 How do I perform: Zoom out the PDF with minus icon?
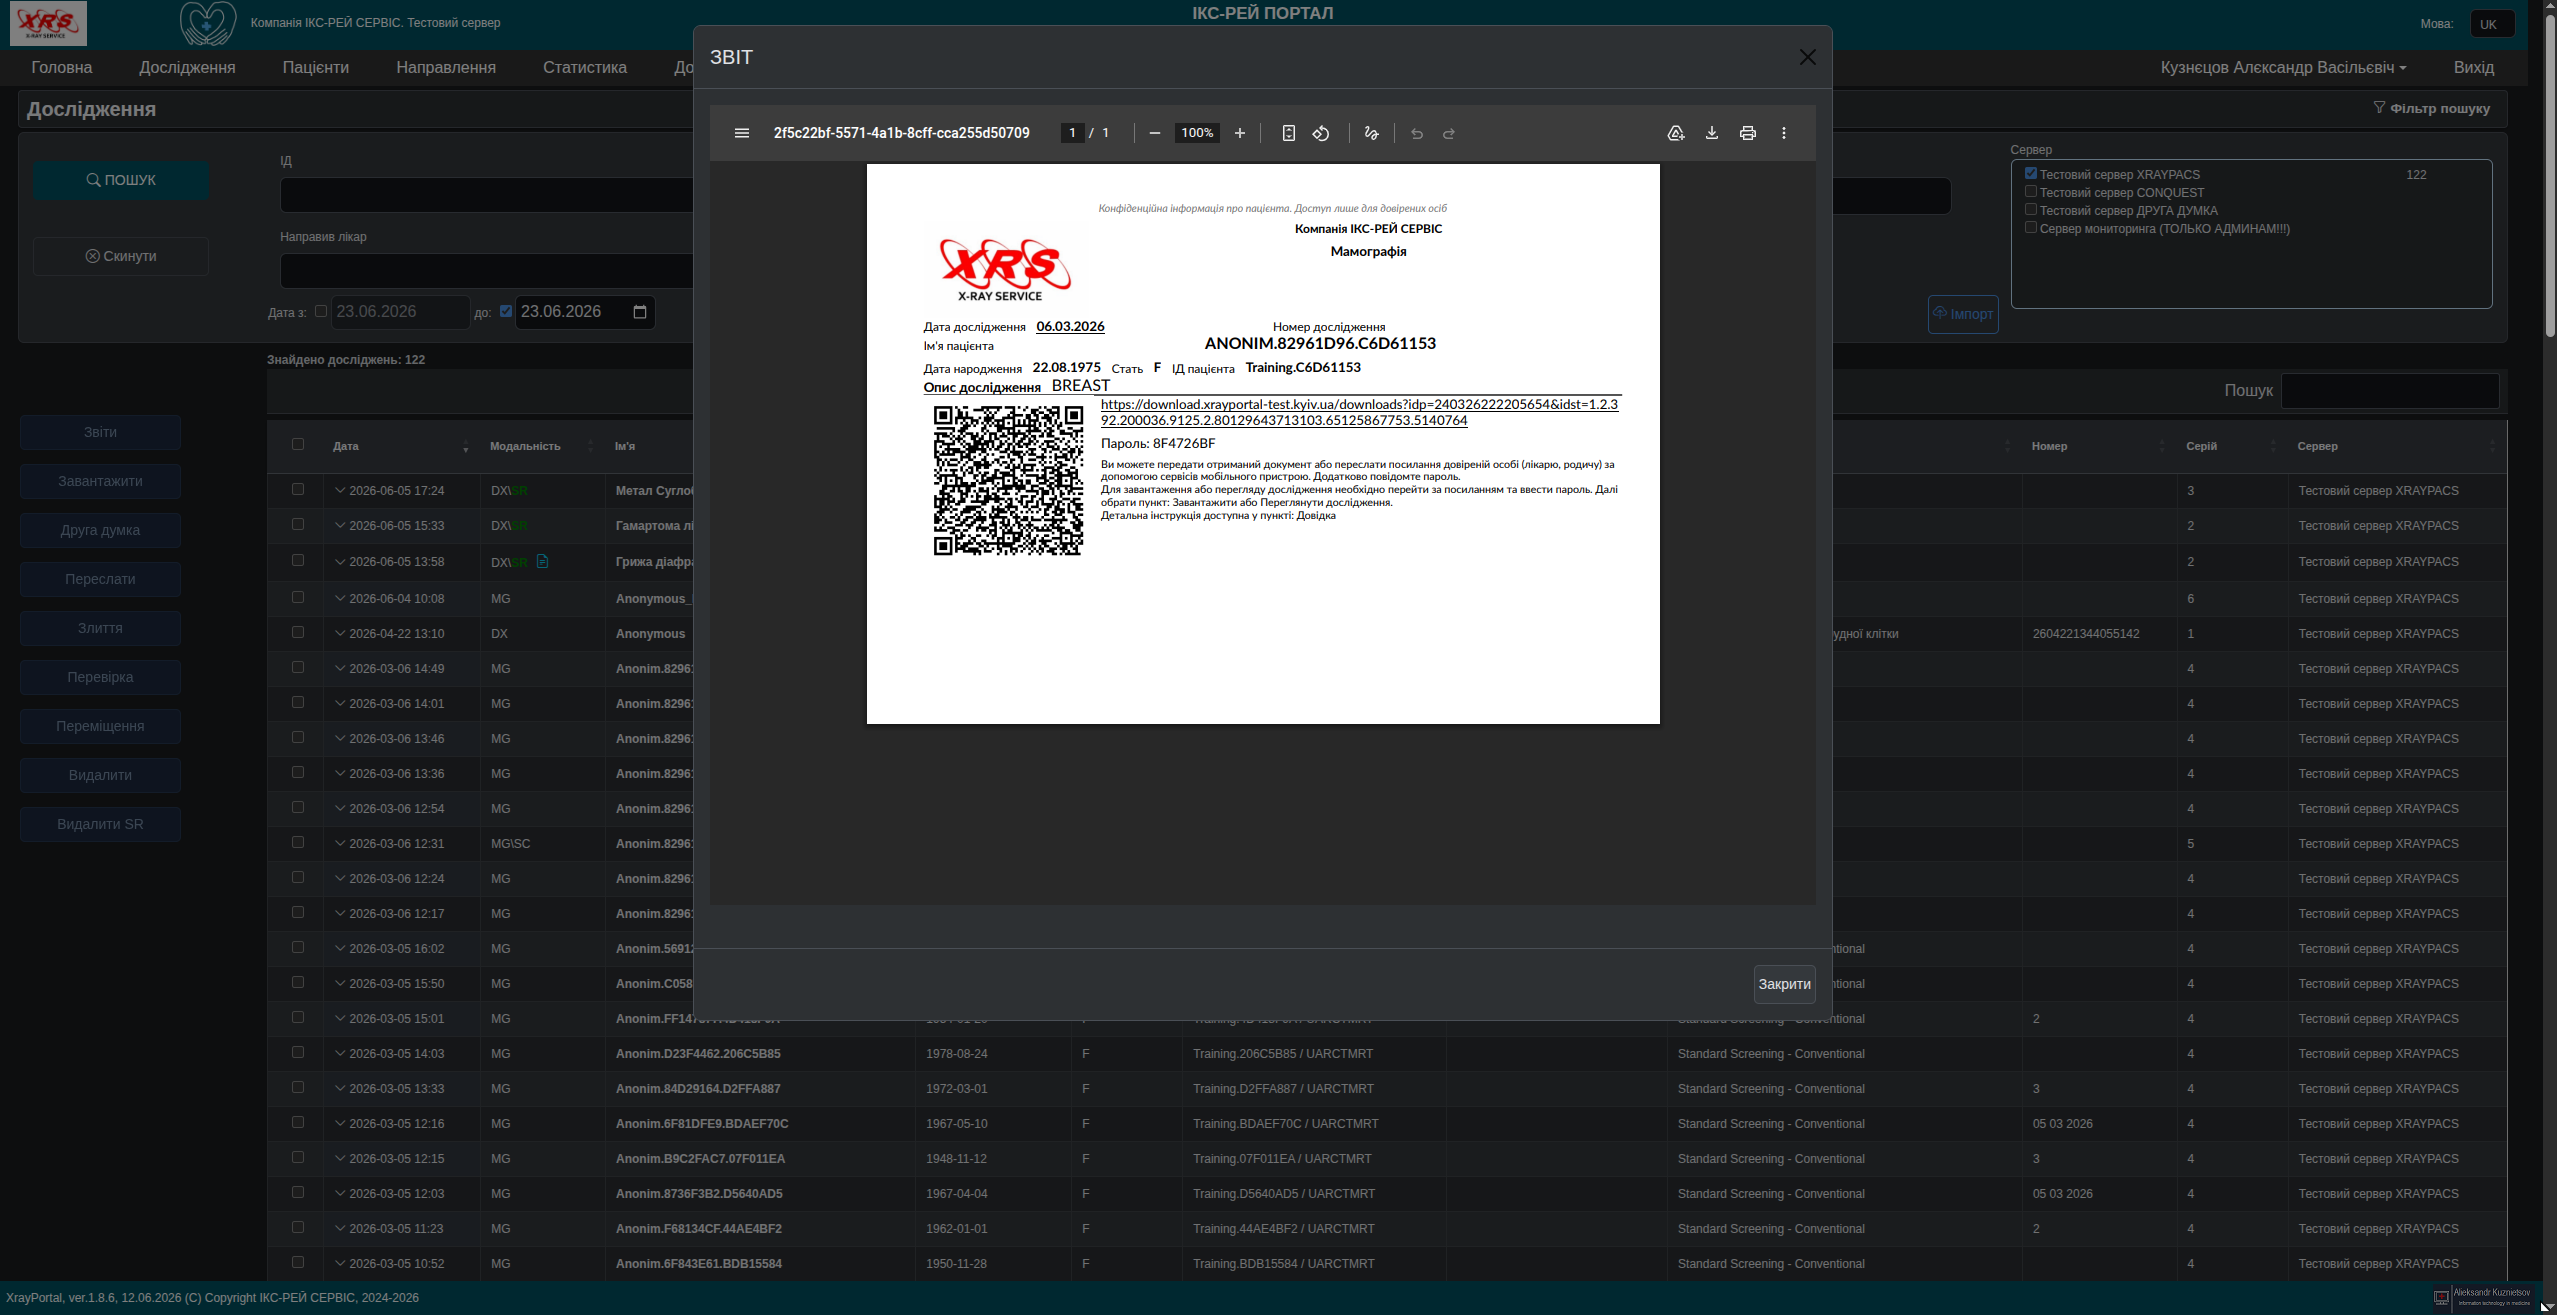point(1155,133)
